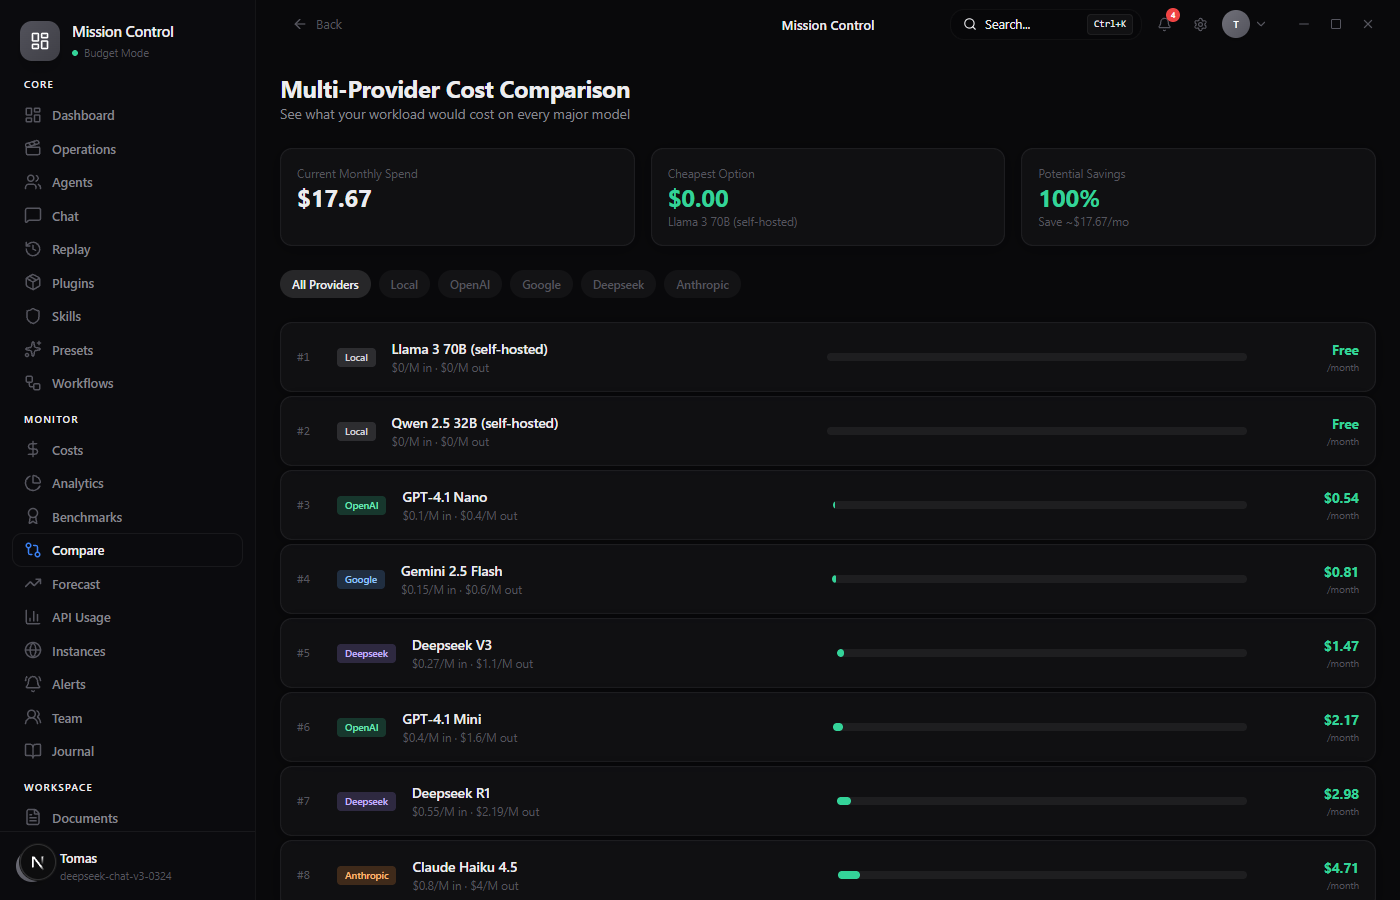Click the Deepseek R1 cost bar
This screenshot has width=1400, height=900.
[1042, 801]
